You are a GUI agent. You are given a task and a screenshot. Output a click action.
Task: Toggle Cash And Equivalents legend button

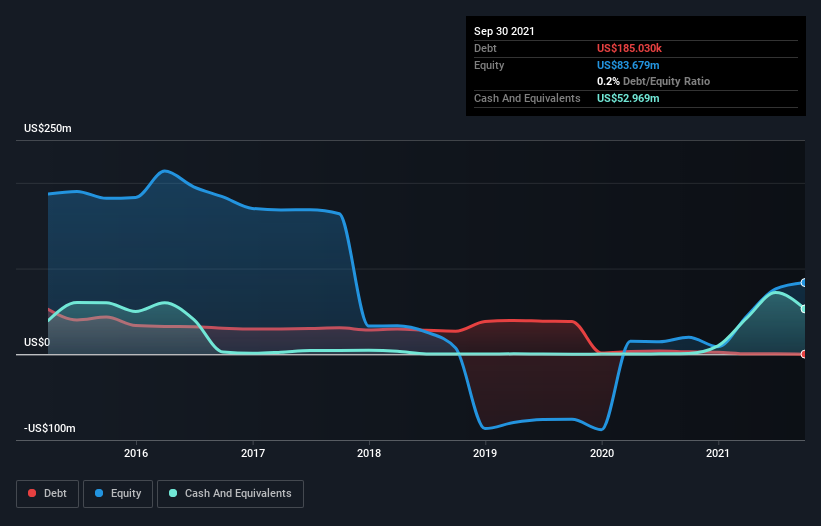pos(230,494)
